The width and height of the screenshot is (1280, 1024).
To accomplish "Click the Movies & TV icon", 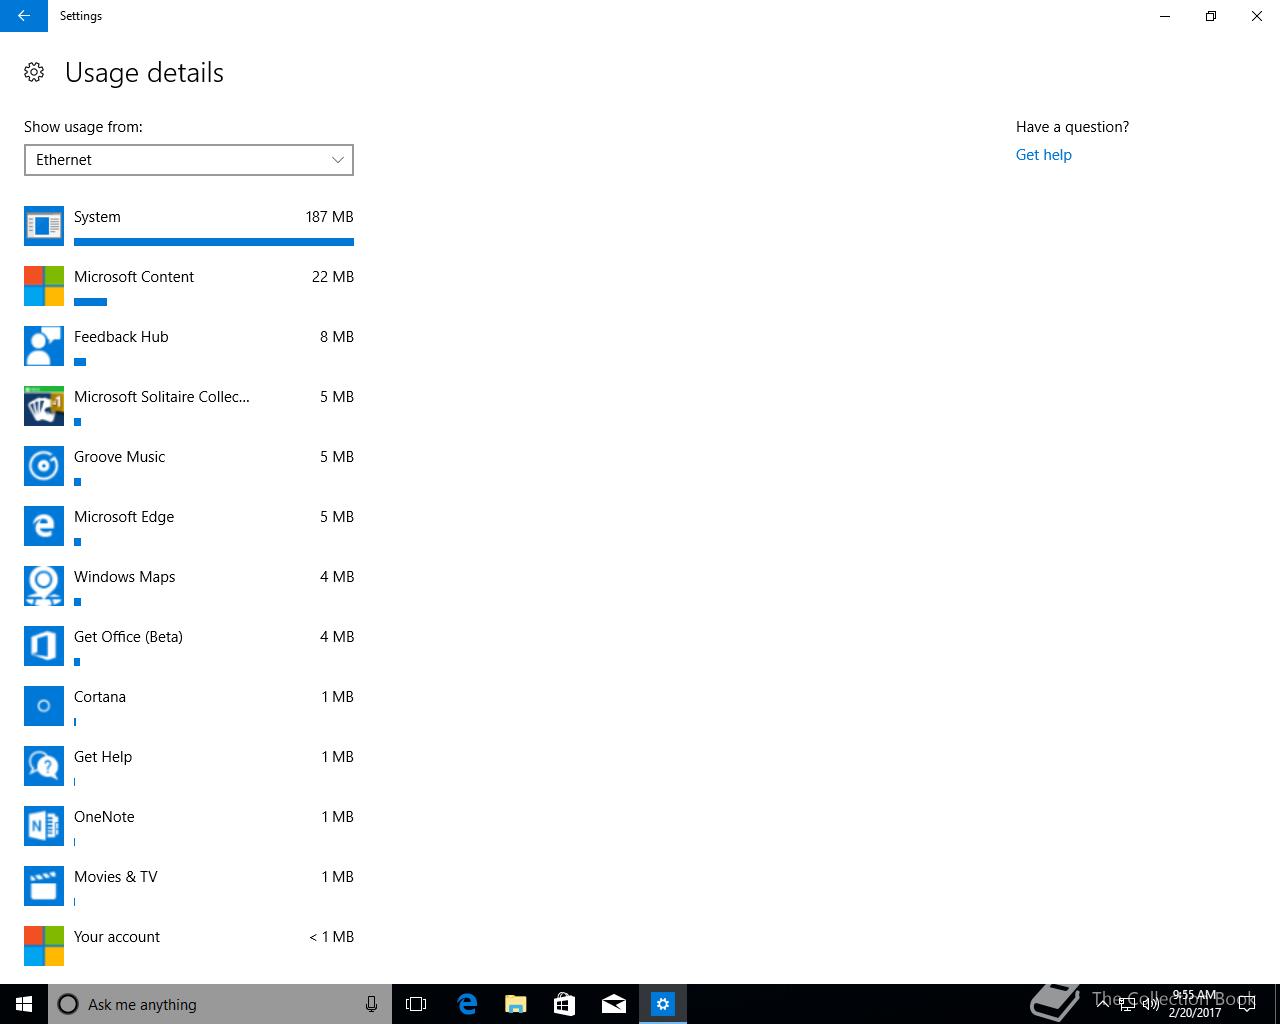I will 44,886.
